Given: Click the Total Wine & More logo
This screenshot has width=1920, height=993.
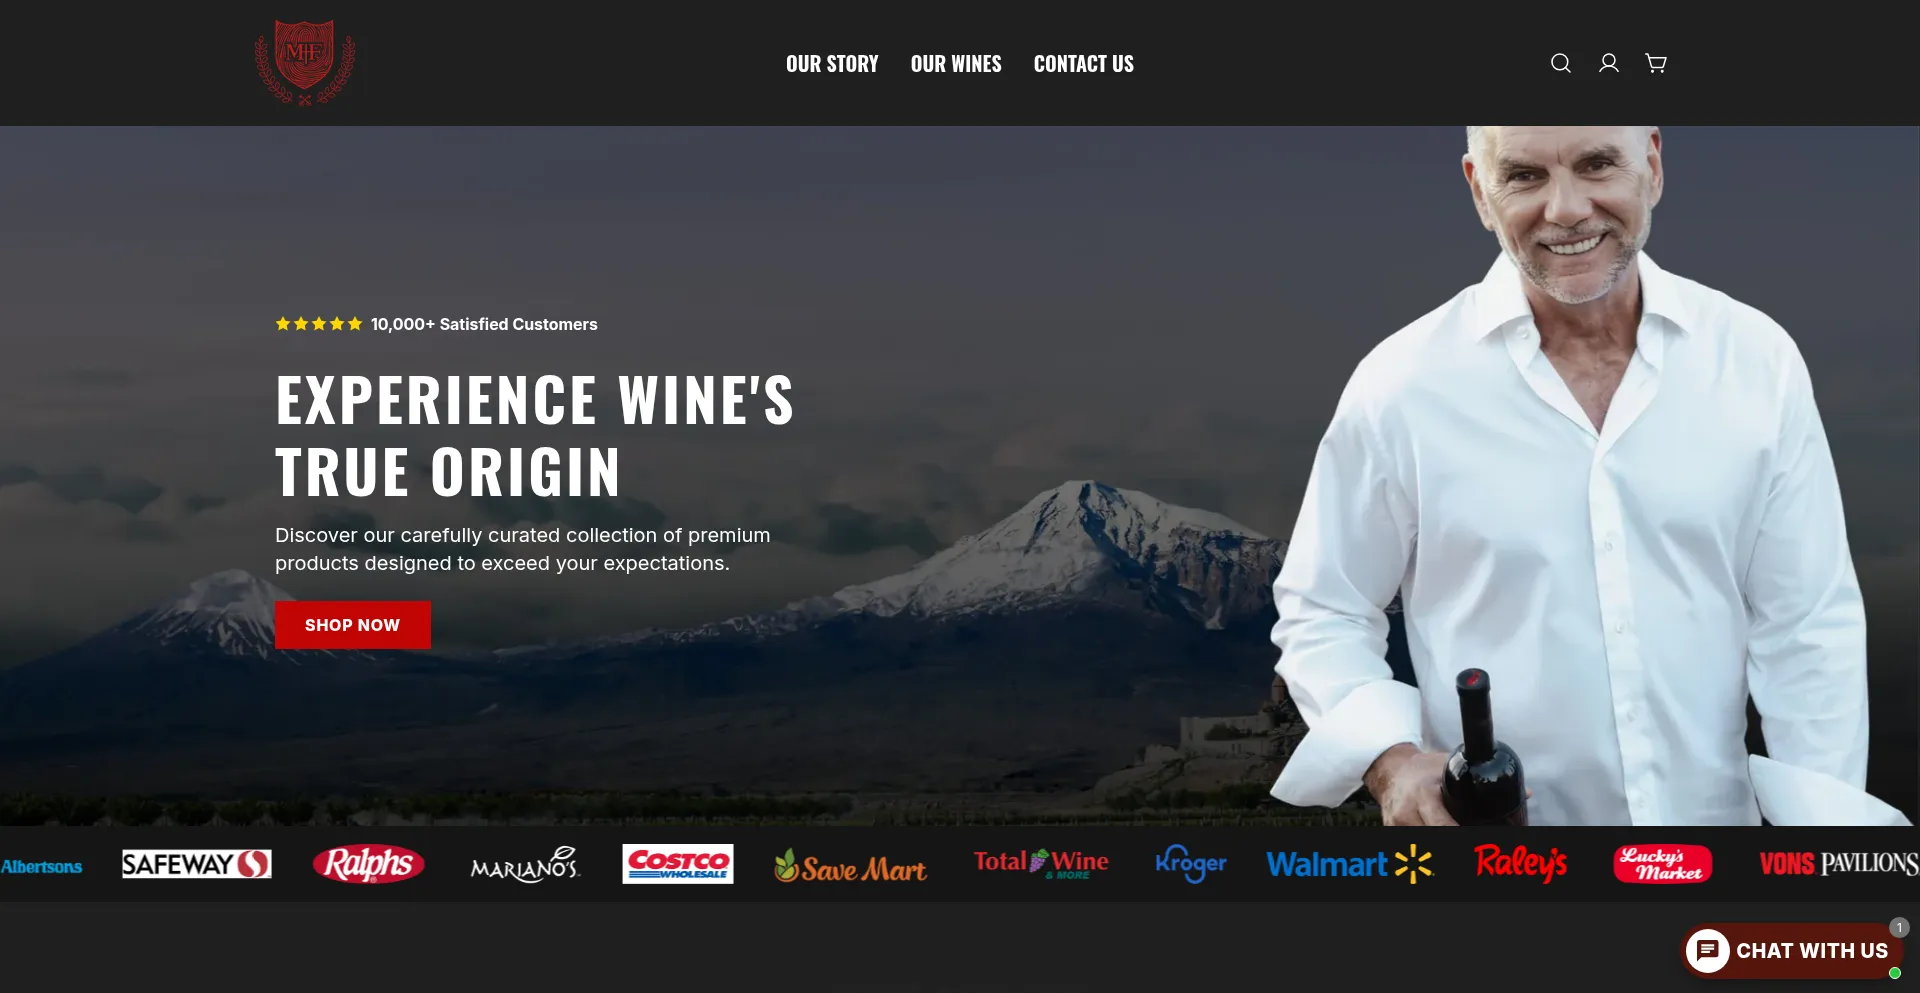Looking at the screenshot, I should click(1041, 864).
